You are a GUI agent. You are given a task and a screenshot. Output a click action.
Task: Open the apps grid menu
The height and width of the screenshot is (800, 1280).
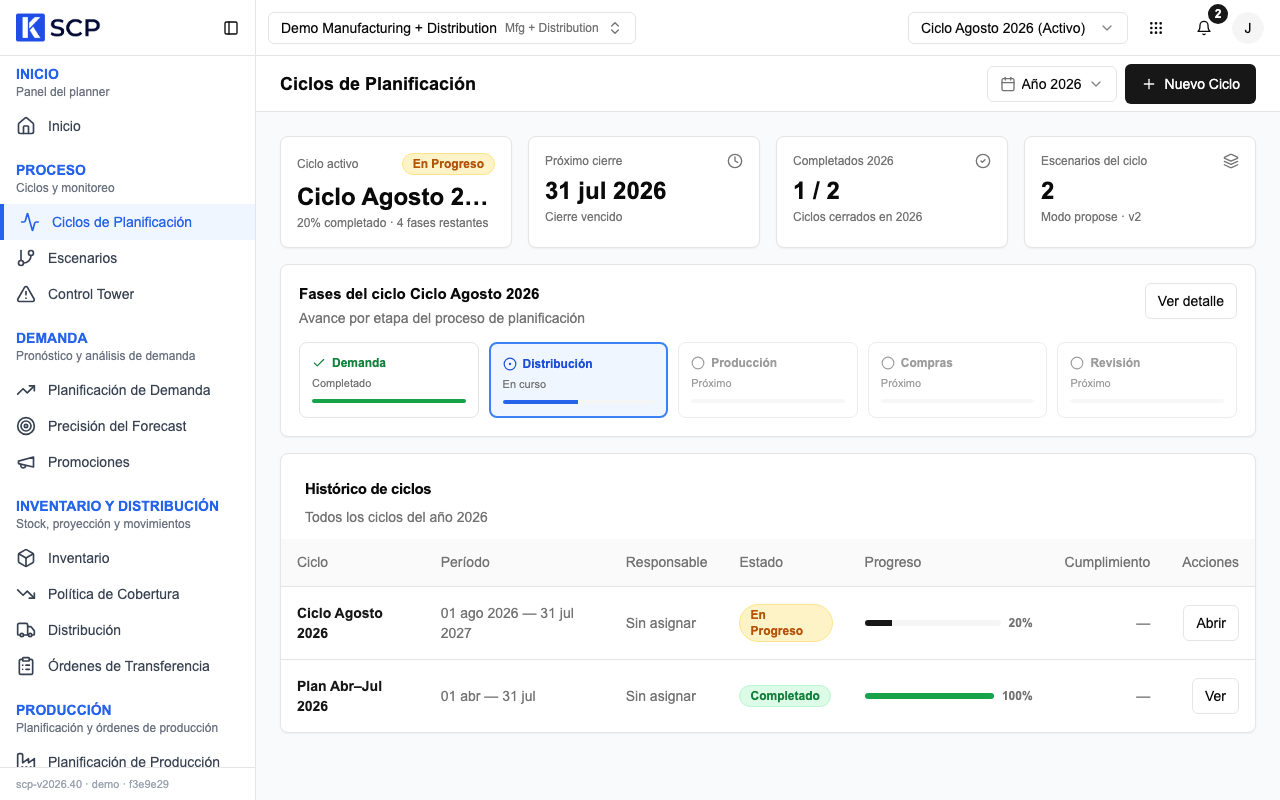click(1156, 28)
